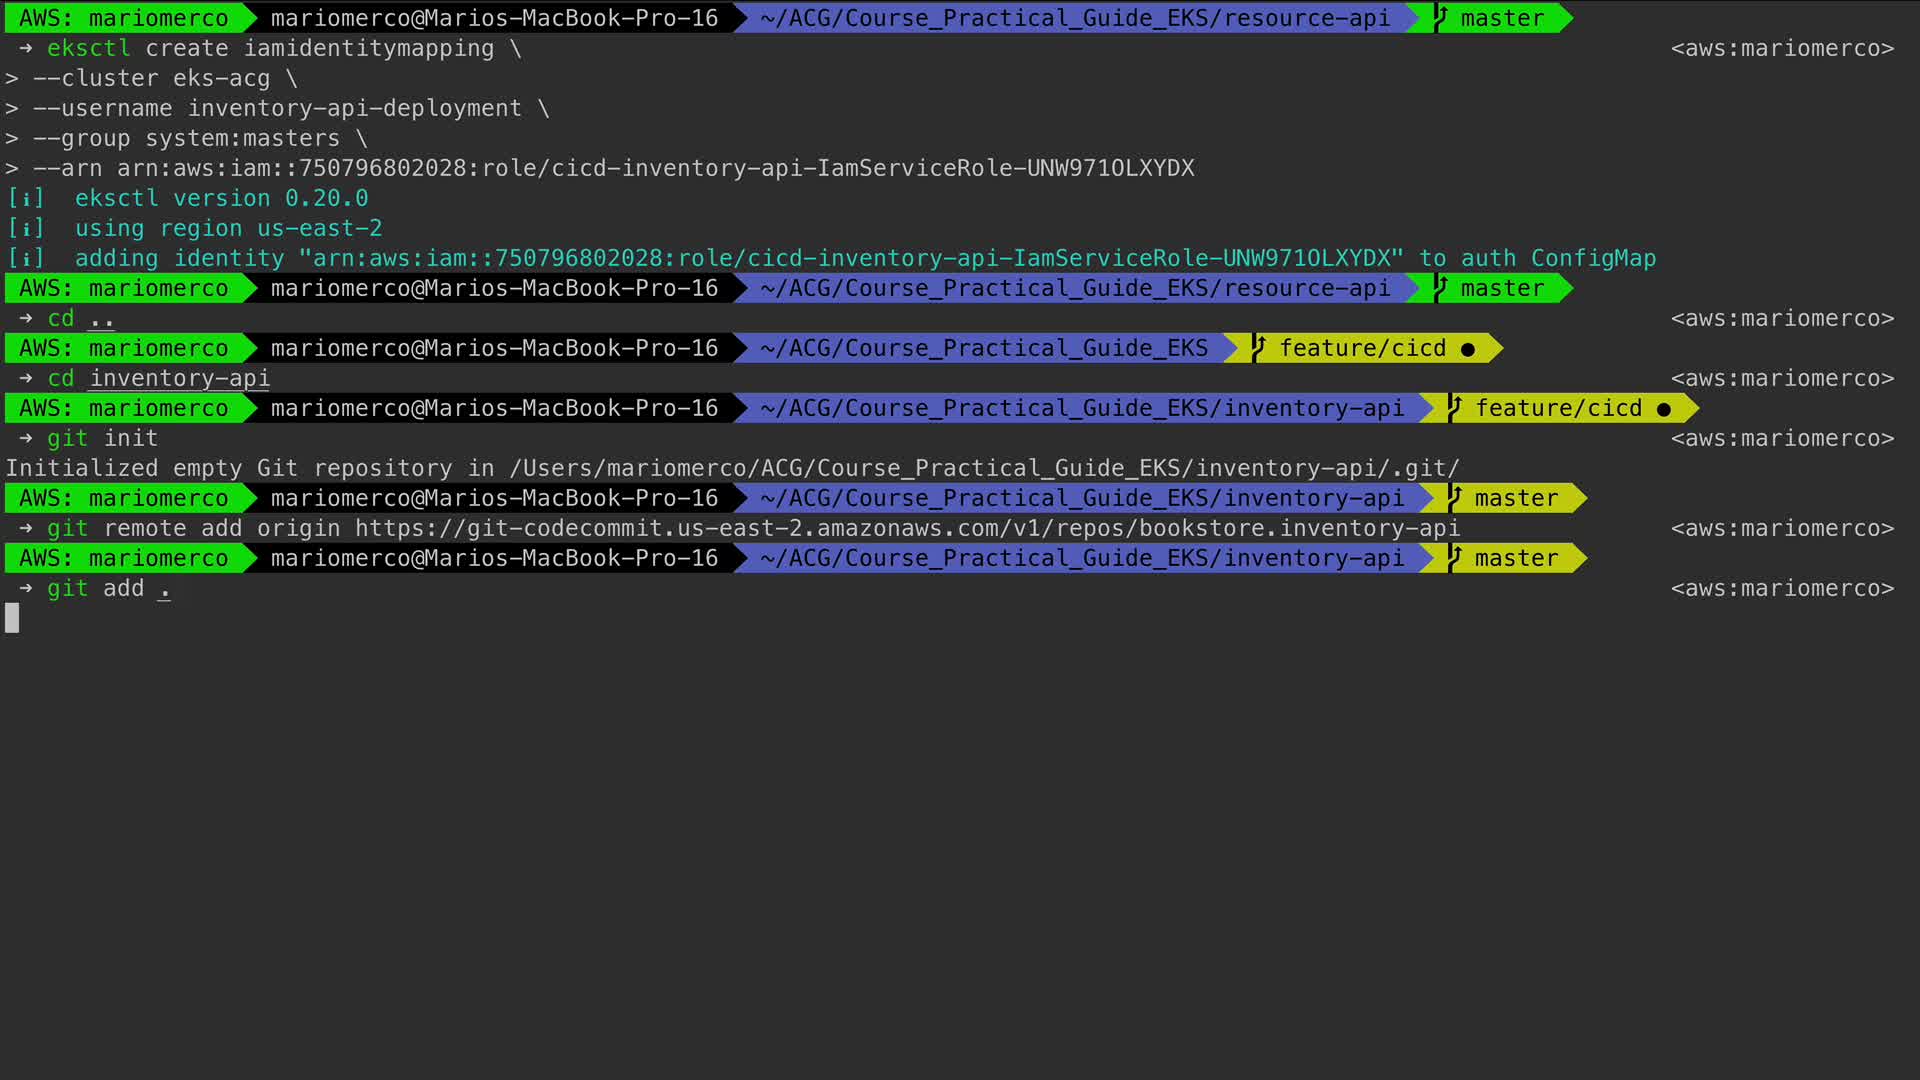1920x1080 pixels.
Task: Click the info marker before 'using region us-east-2'
Action: (26, 228)
